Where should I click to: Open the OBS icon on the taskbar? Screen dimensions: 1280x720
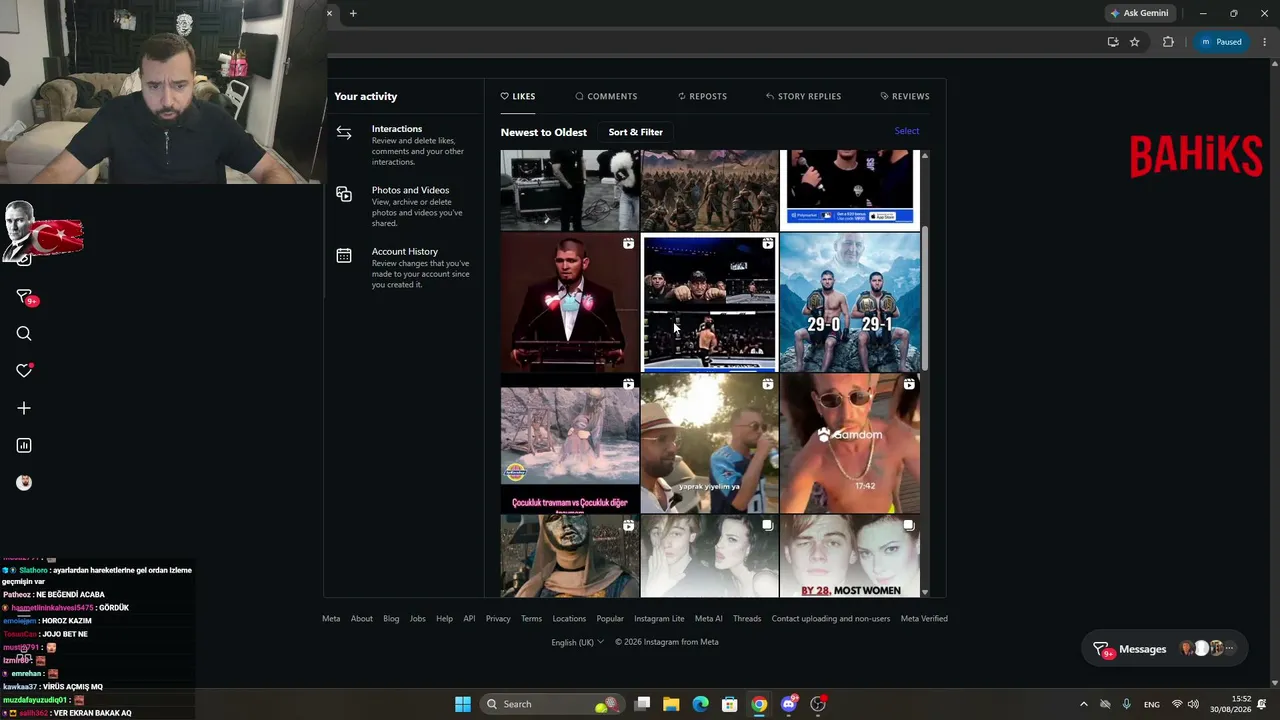coord(818,704)
